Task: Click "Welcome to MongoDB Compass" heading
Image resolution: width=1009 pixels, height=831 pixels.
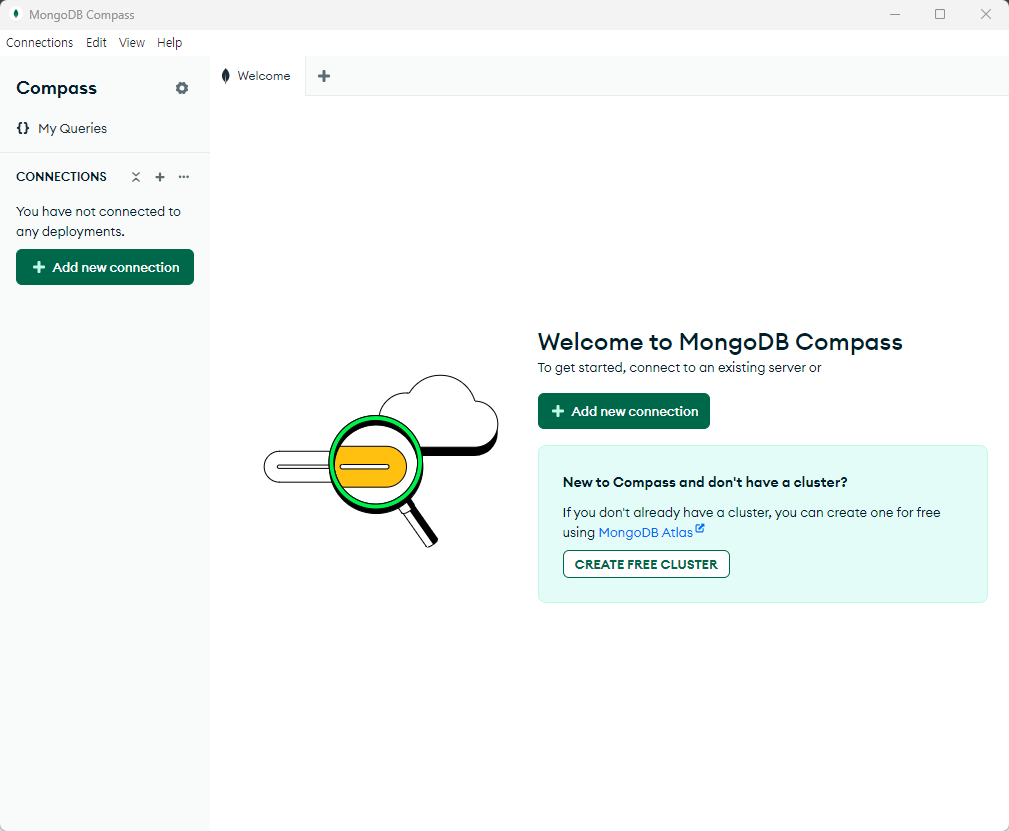Action: (x=720, y=342)
